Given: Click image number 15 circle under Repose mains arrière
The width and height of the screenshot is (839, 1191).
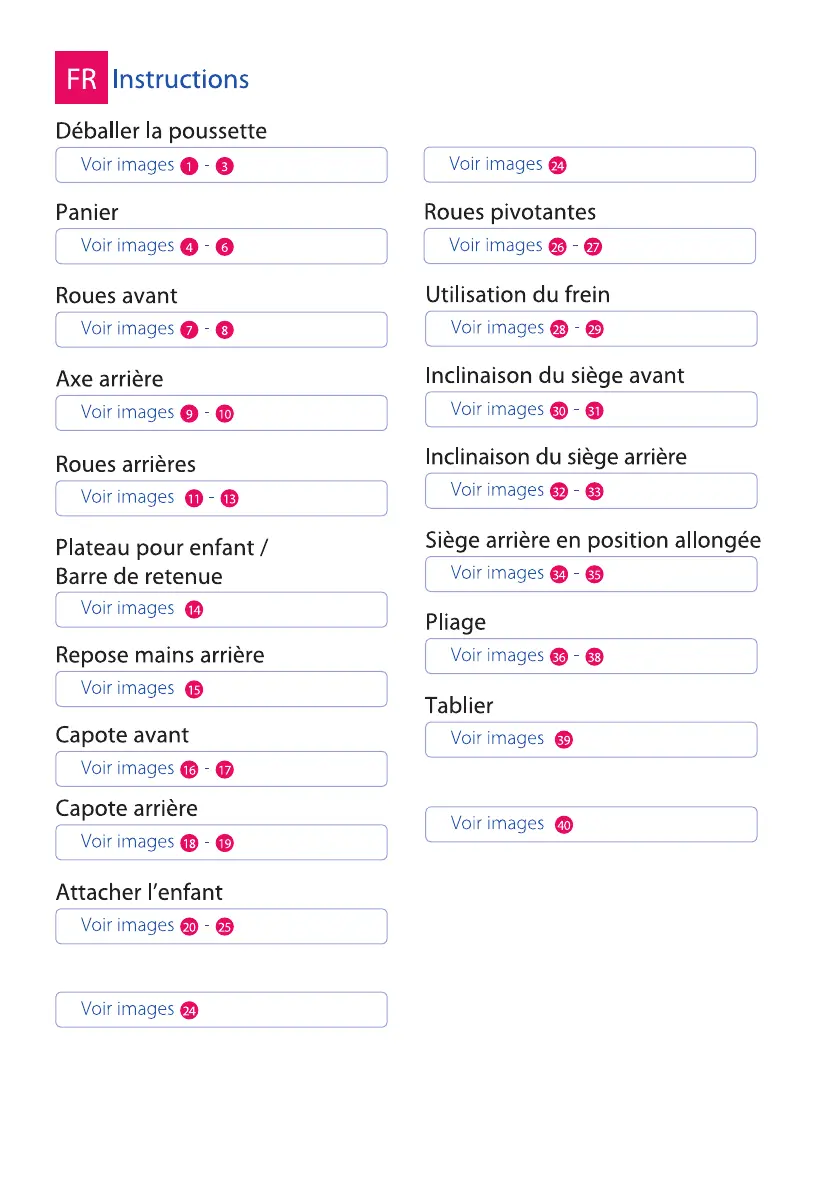Looking at the screenshot, I should [195, 690].
